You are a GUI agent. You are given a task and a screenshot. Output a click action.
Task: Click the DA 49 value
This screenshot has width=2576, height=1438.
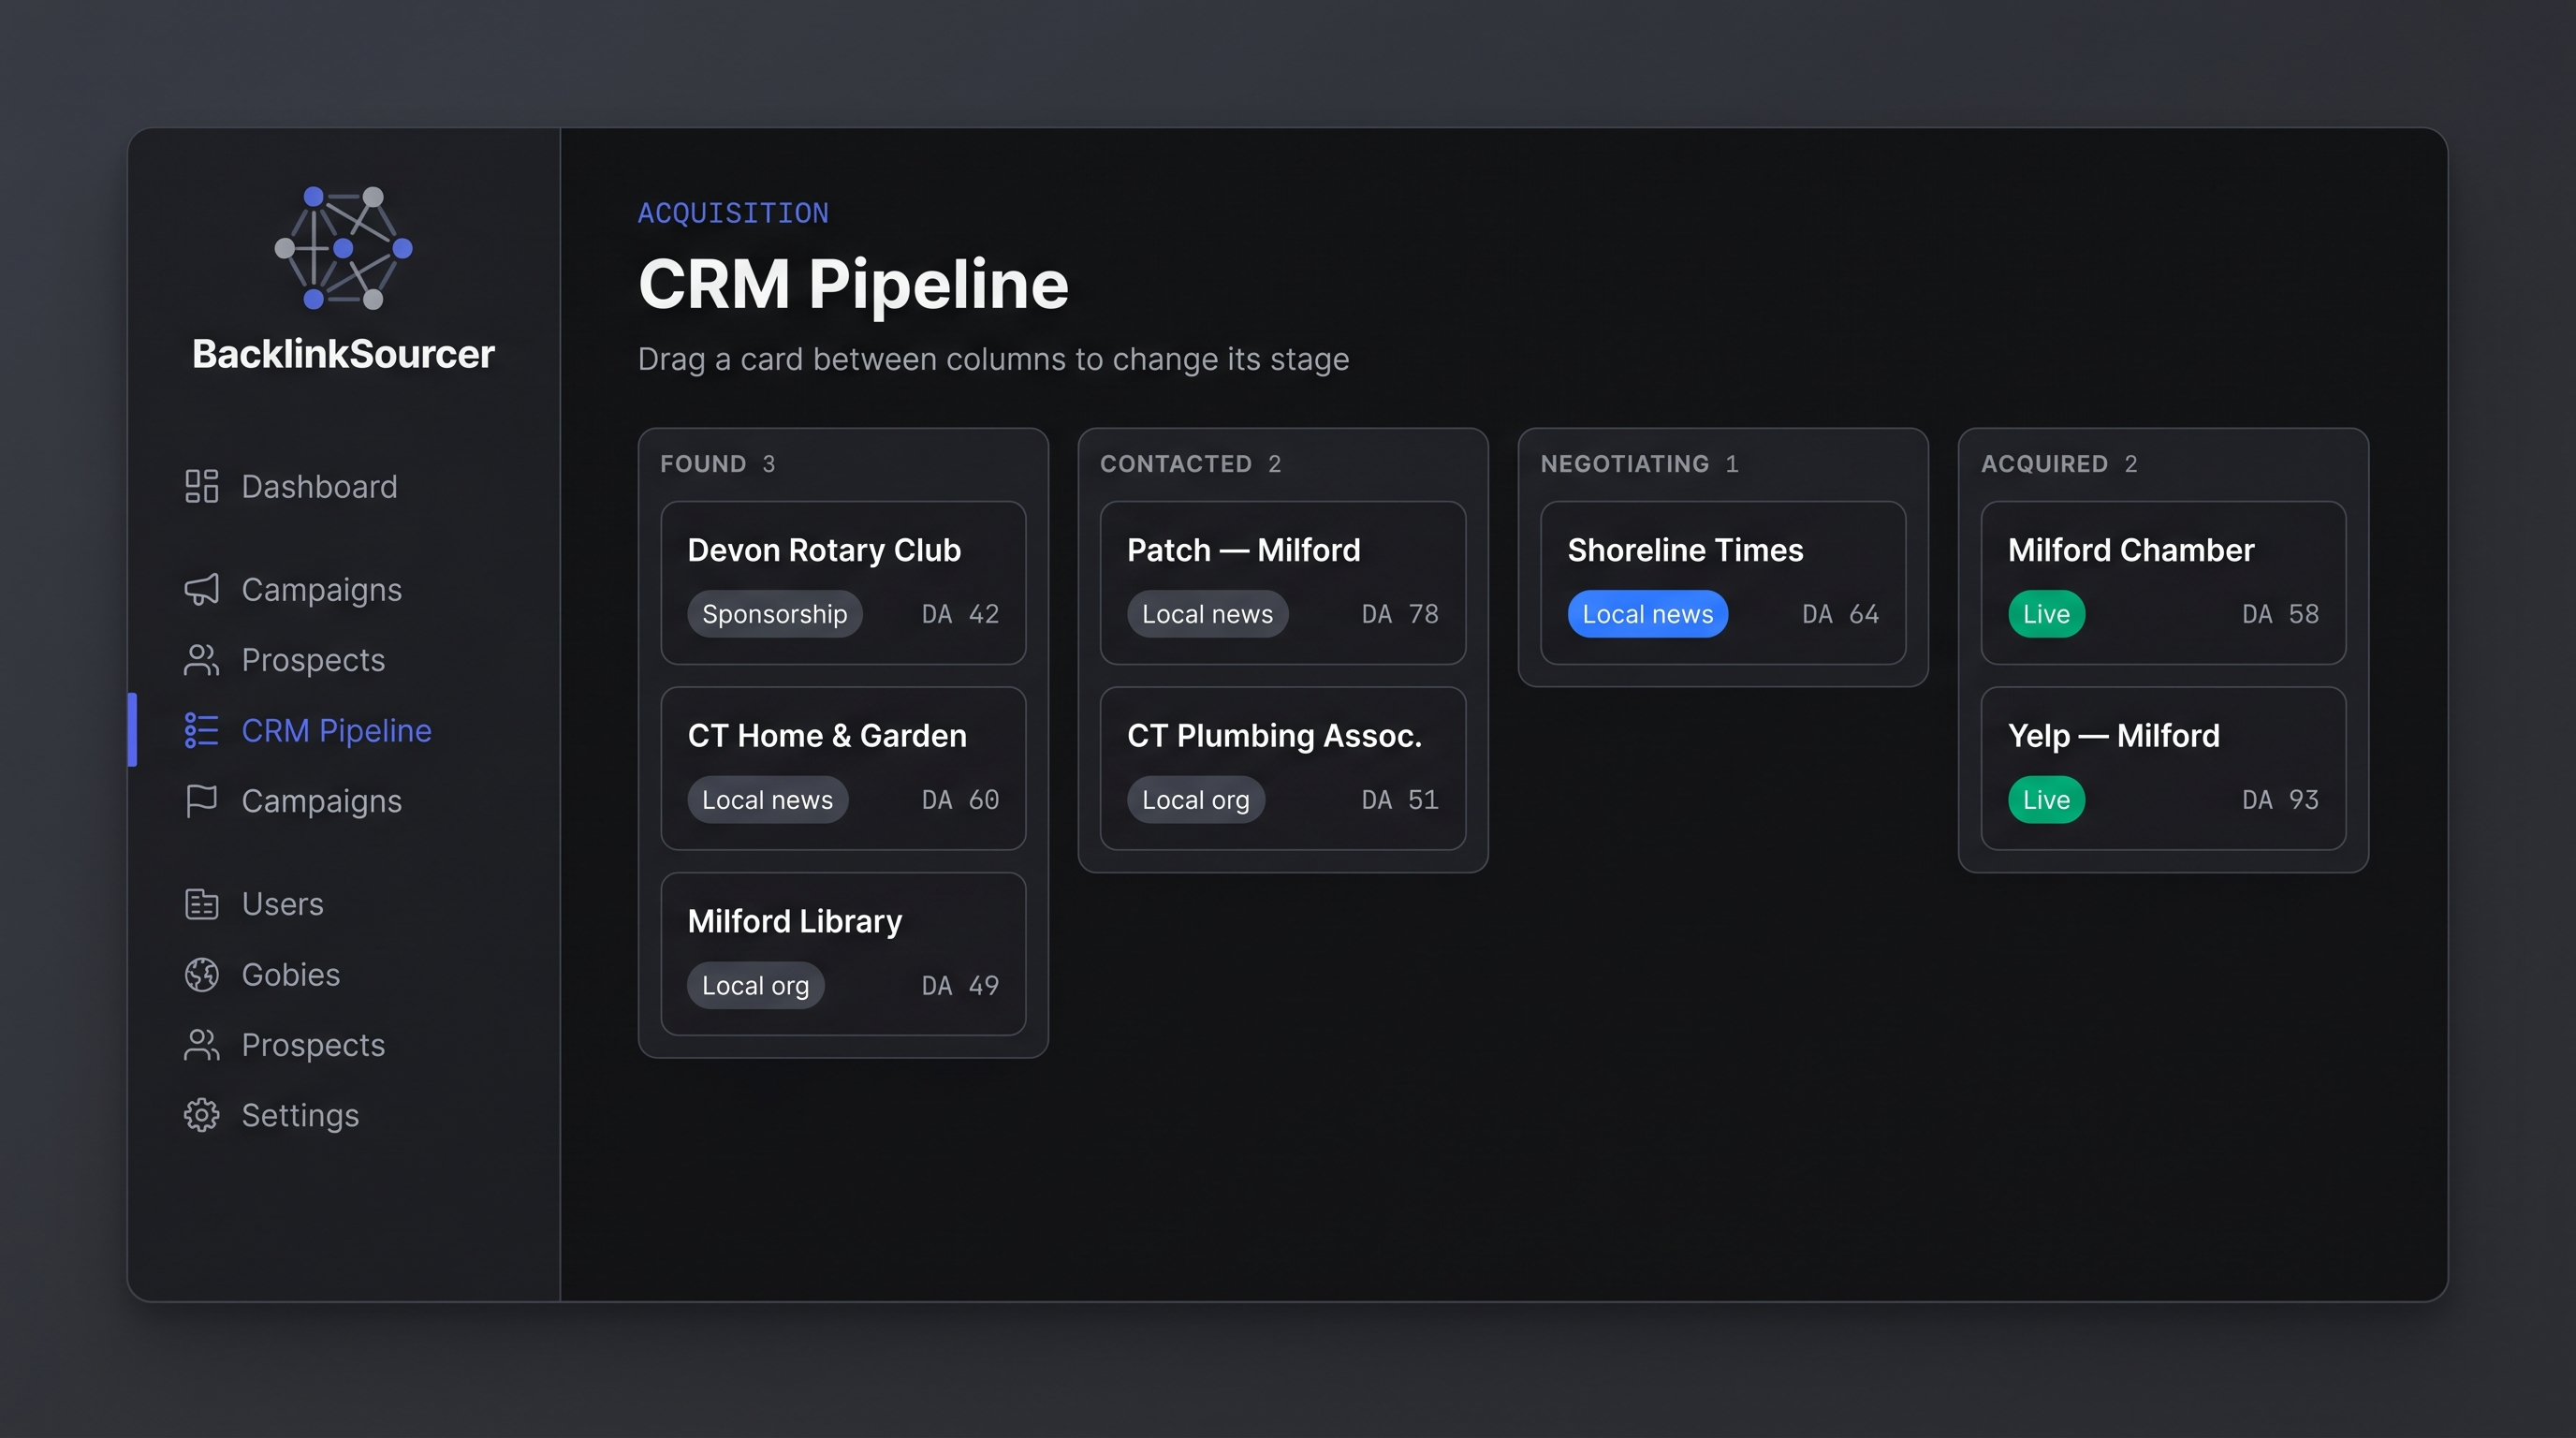[960, 985]
